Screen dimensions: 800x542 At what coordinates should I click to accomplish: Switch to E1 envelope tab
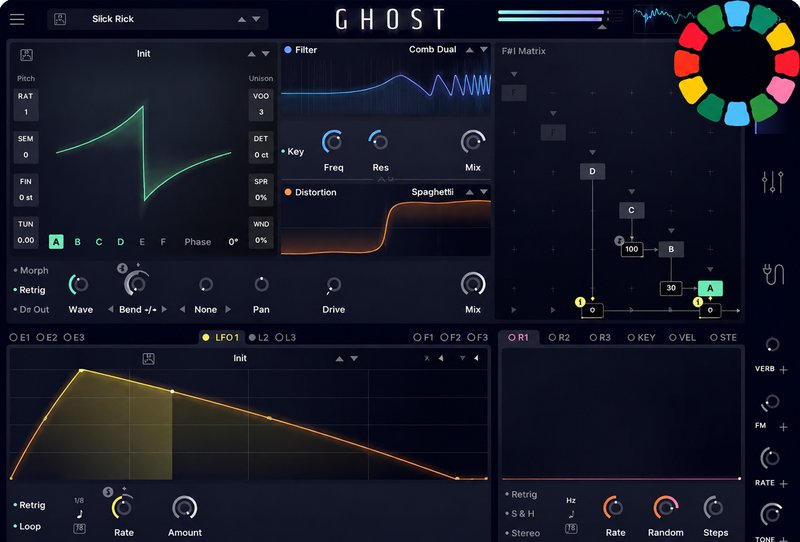coord(20,337)
